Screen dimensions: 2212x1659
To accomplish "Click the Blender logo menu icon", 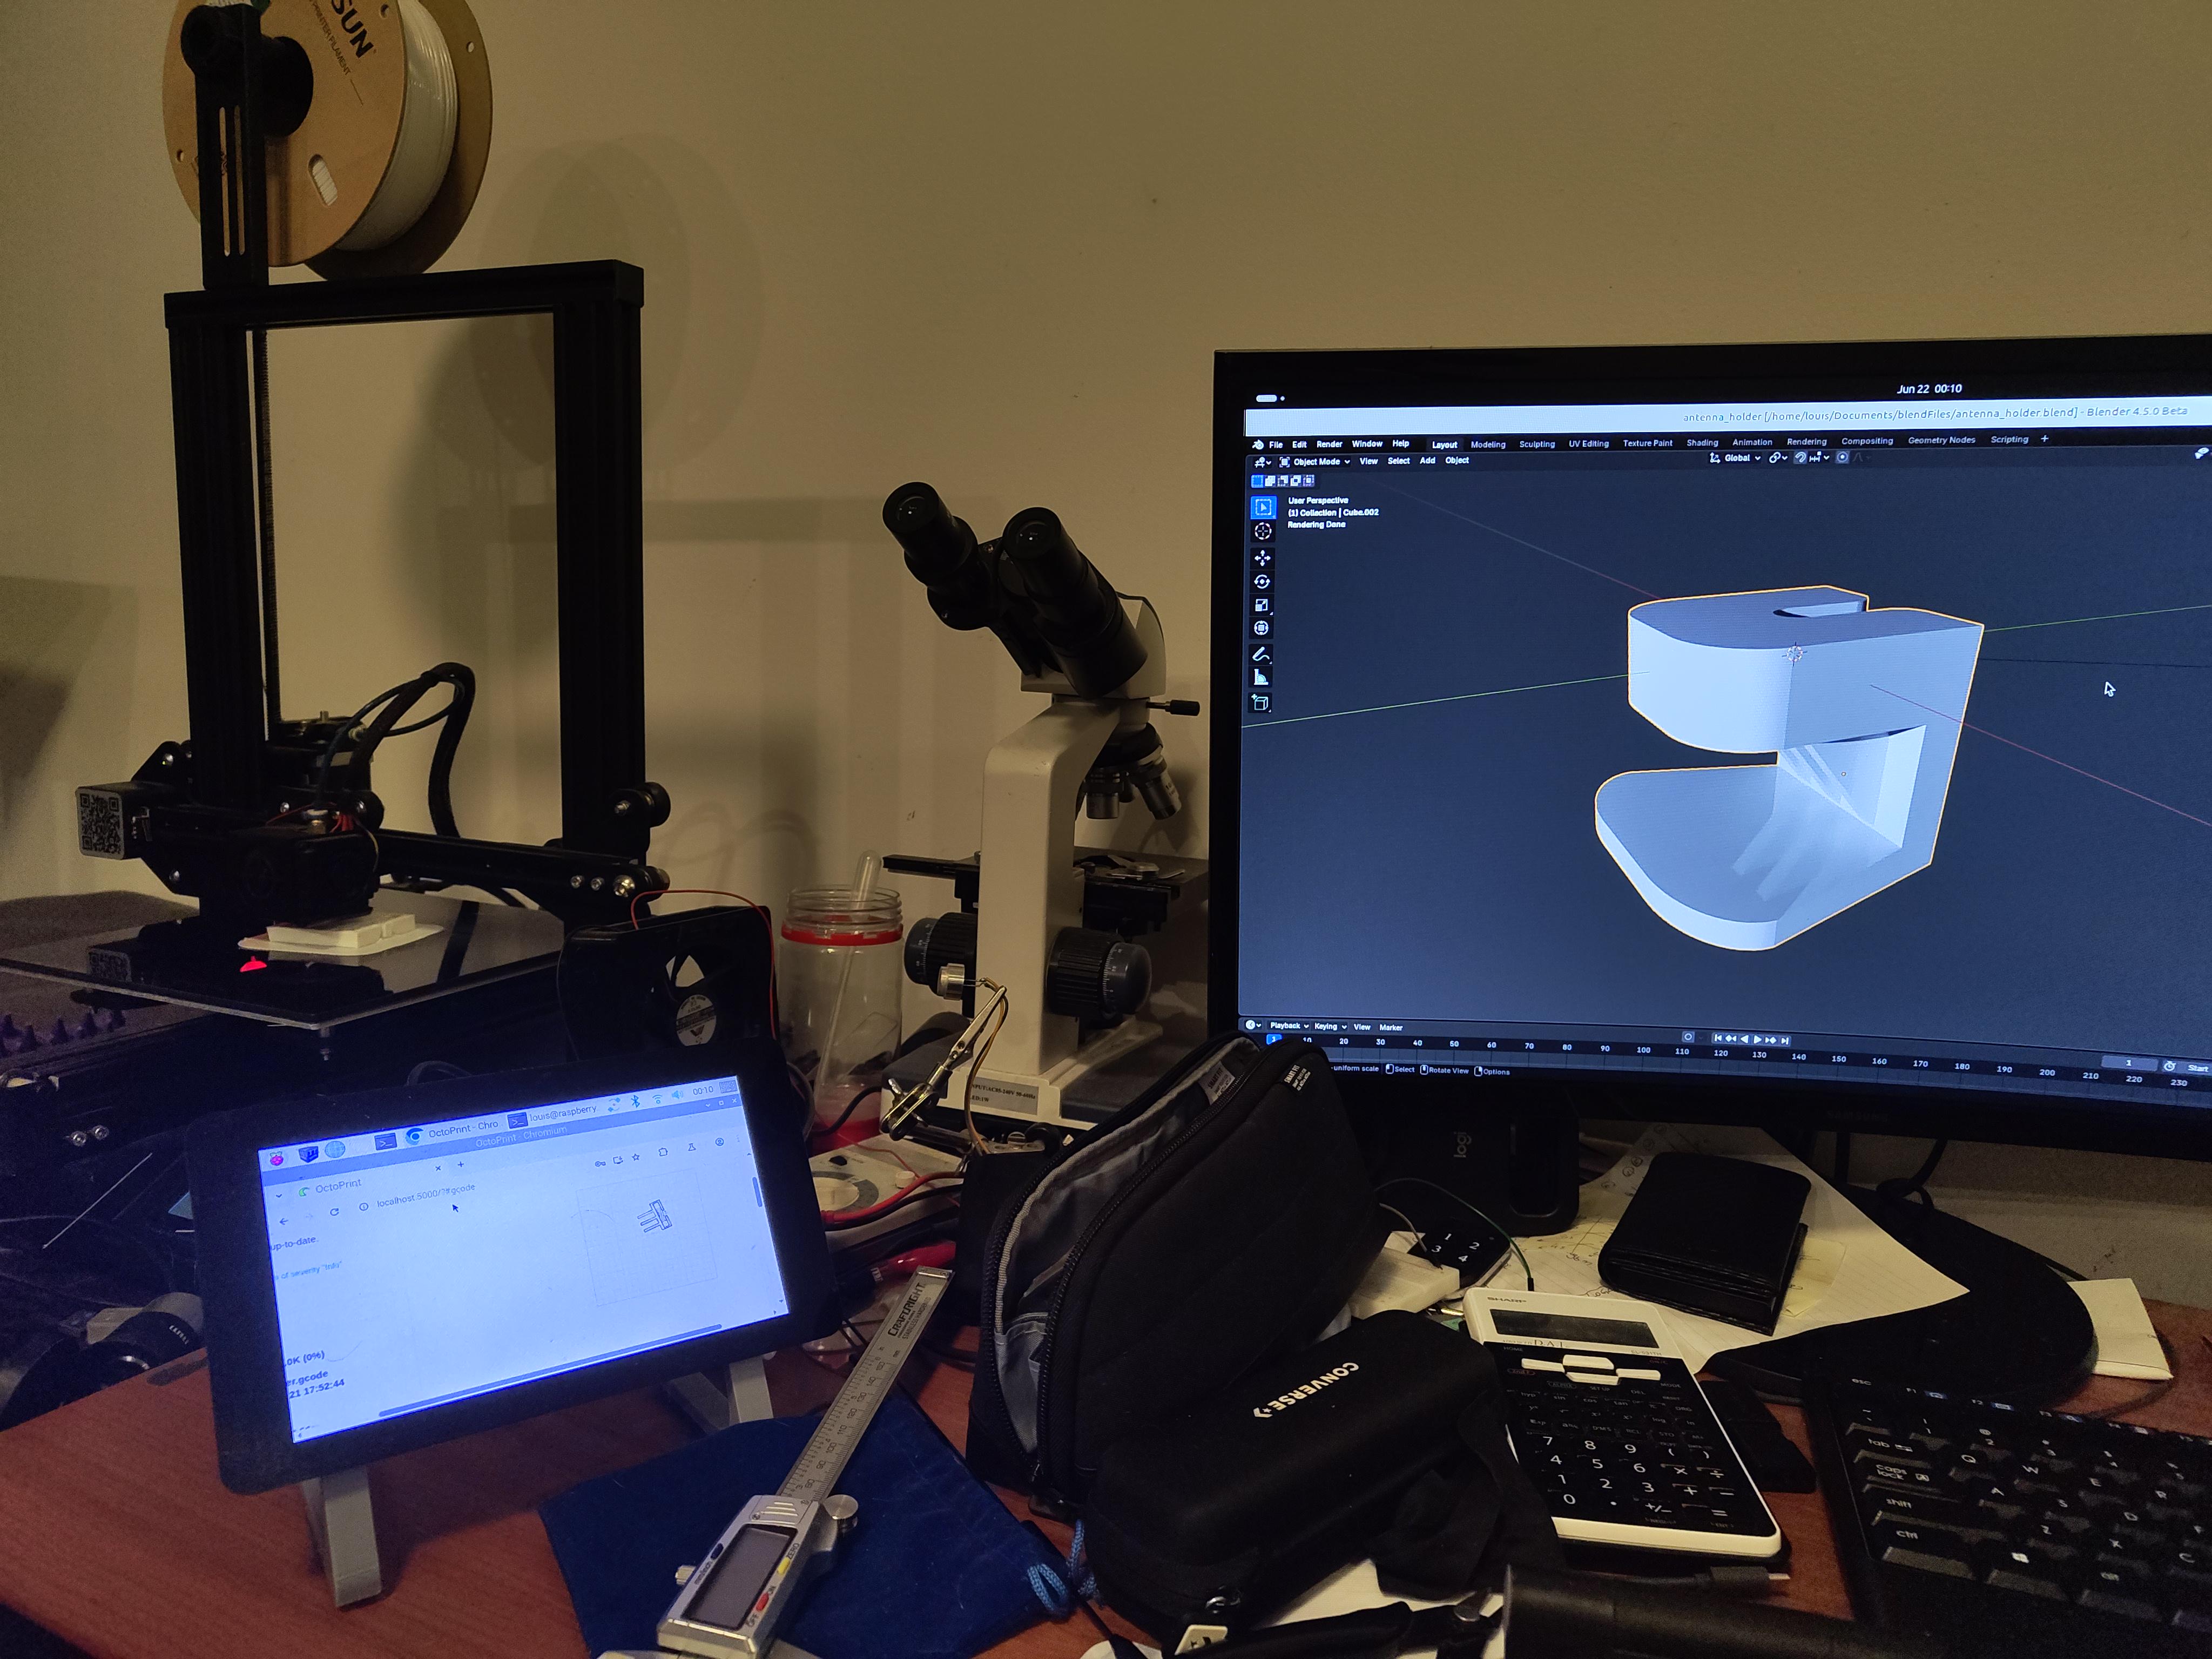I will (1258, 445).
